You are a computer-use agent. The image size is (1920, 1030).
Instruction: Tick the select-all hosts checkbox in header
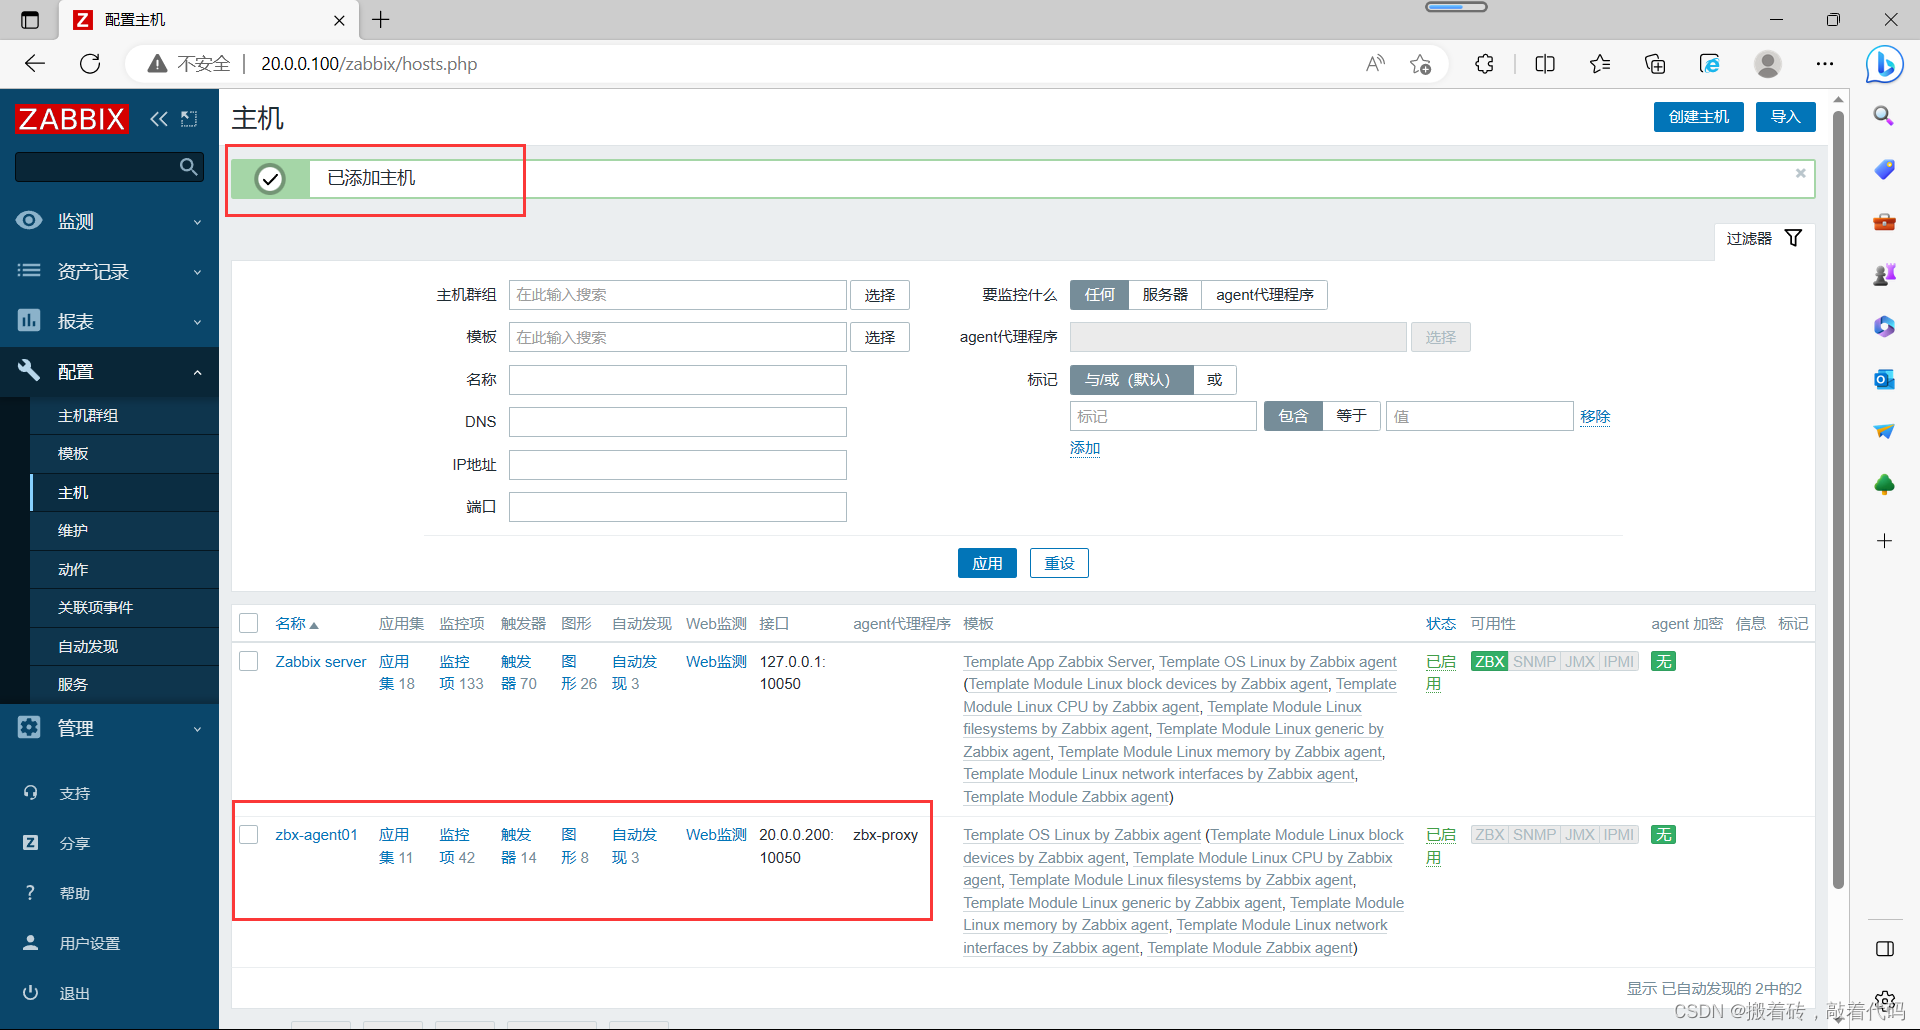click(249, 623)
